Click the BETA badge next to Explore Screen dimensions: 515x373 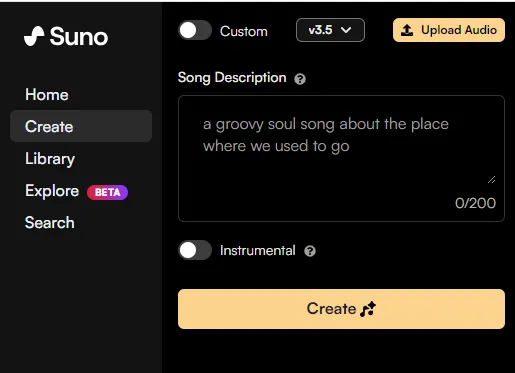(x=107, y=192)
